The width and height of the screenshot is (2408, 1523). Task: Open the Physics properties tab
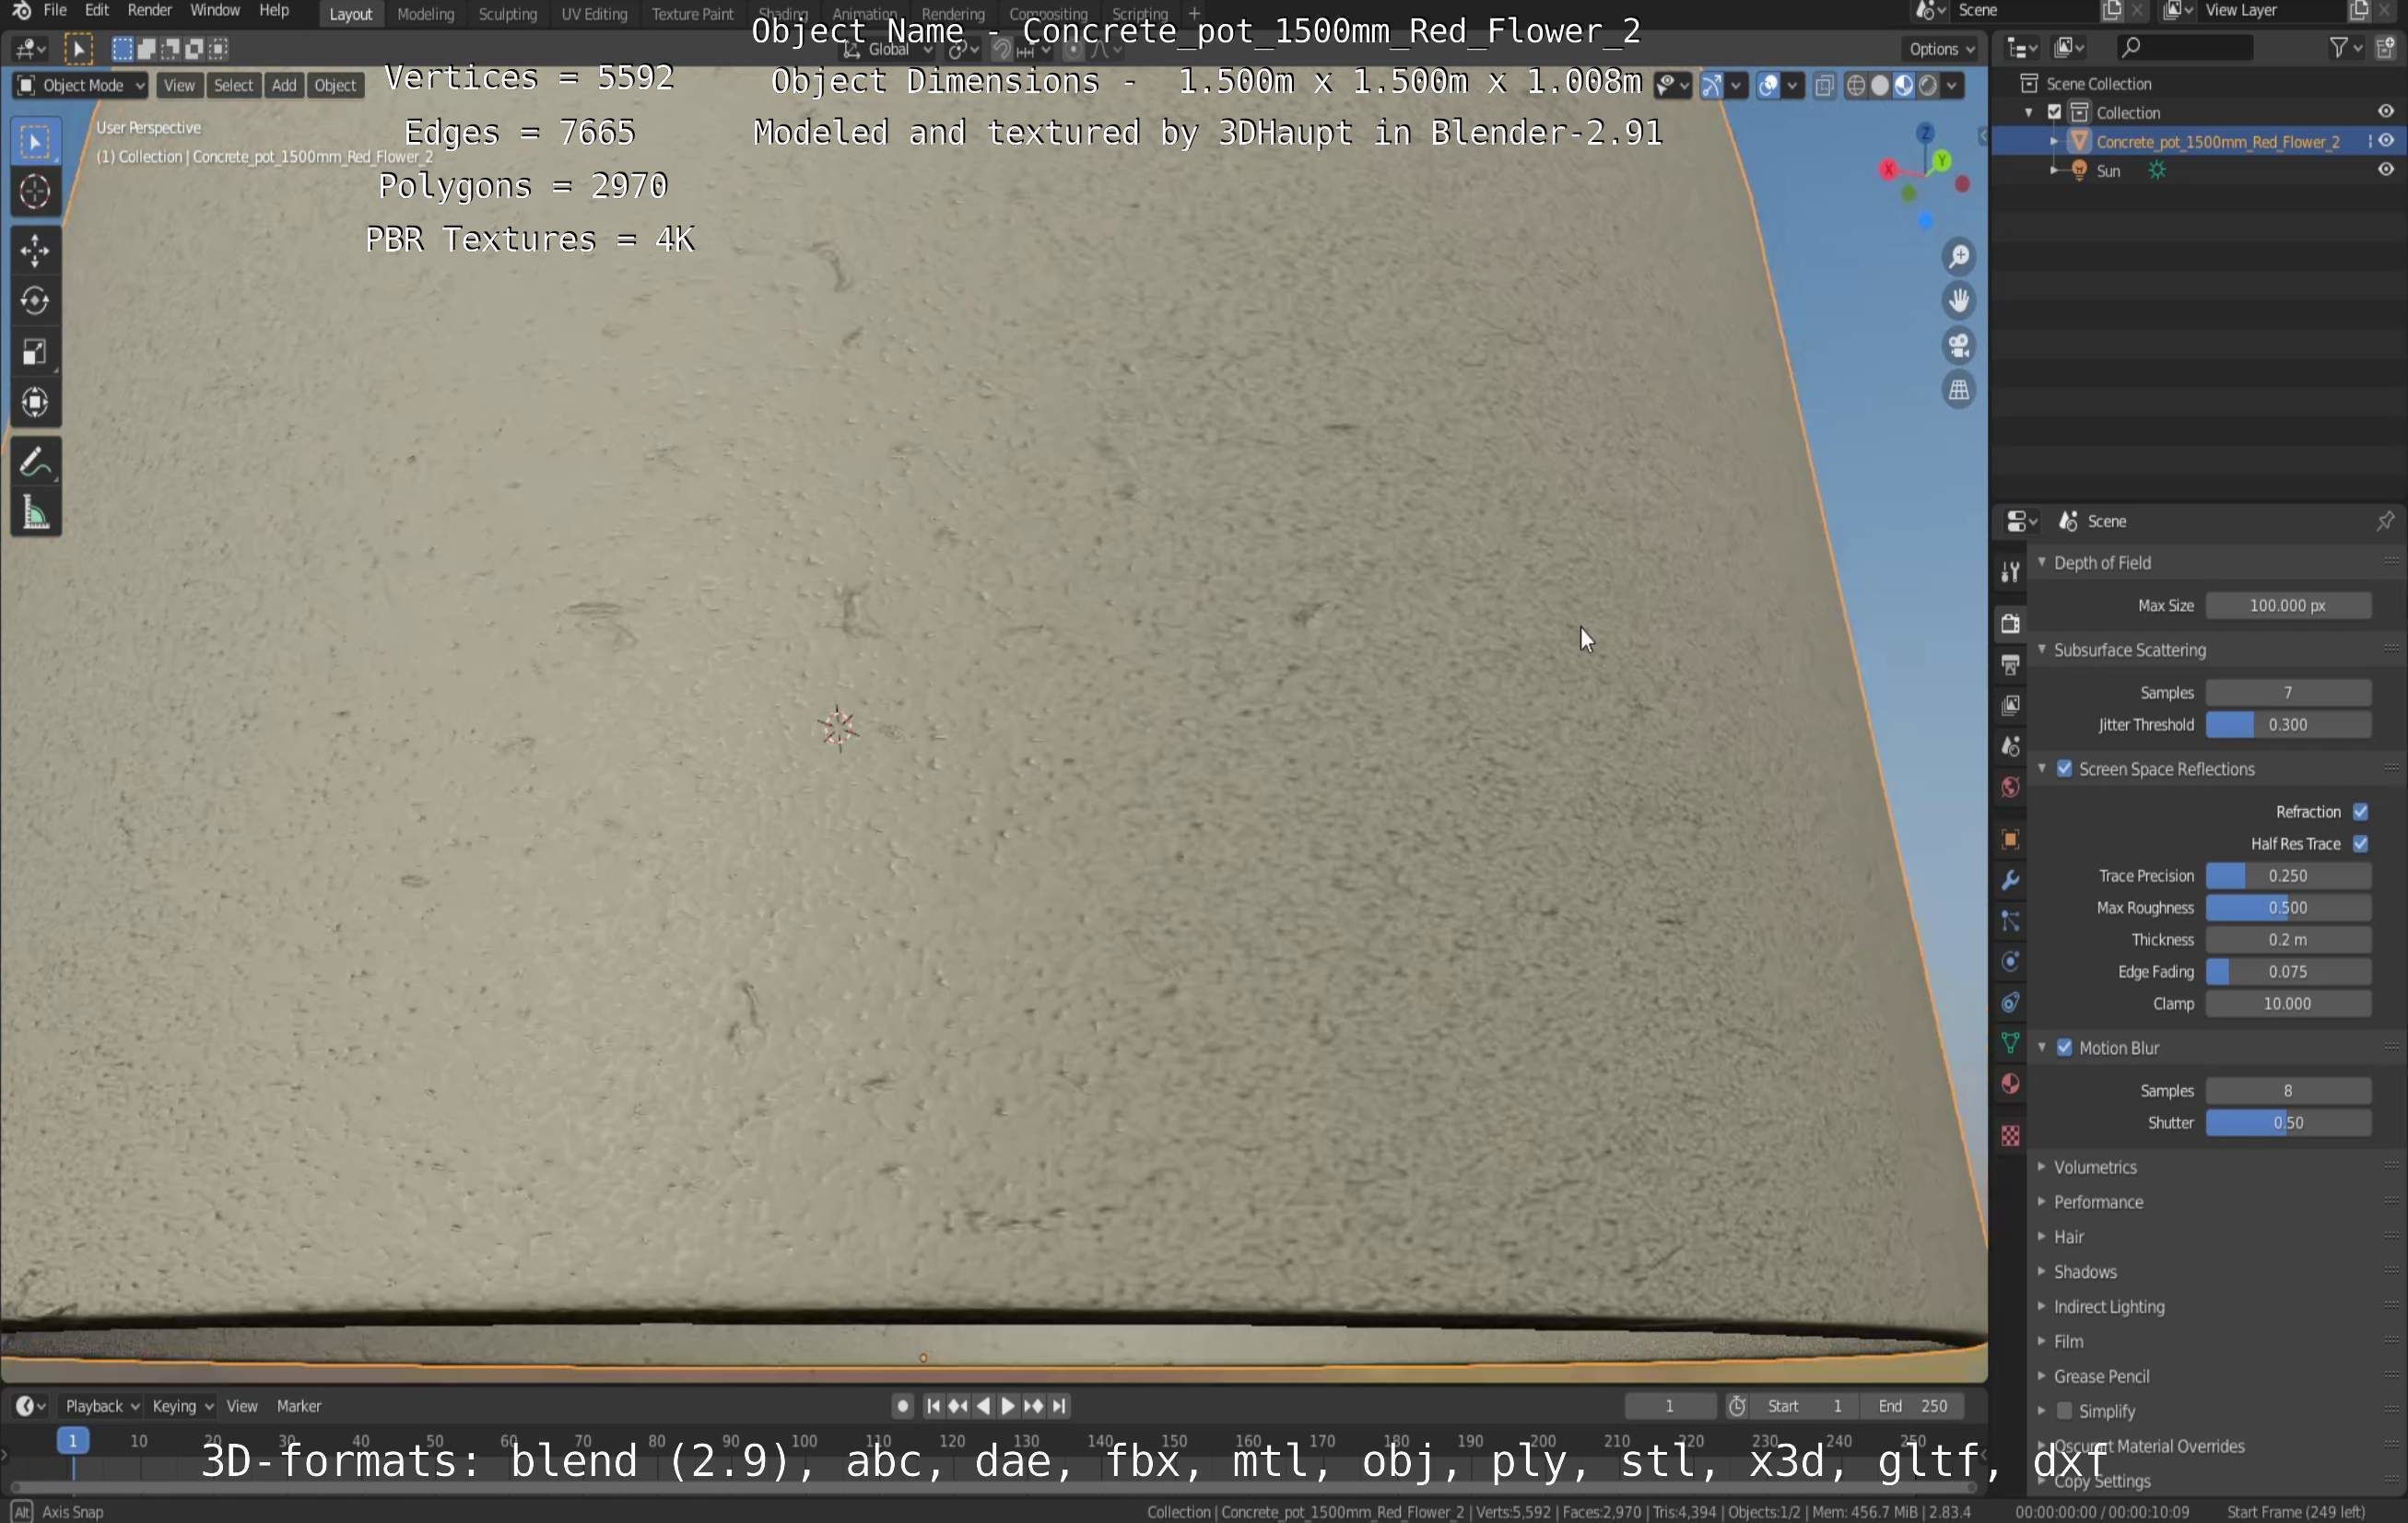(2010, 962)
